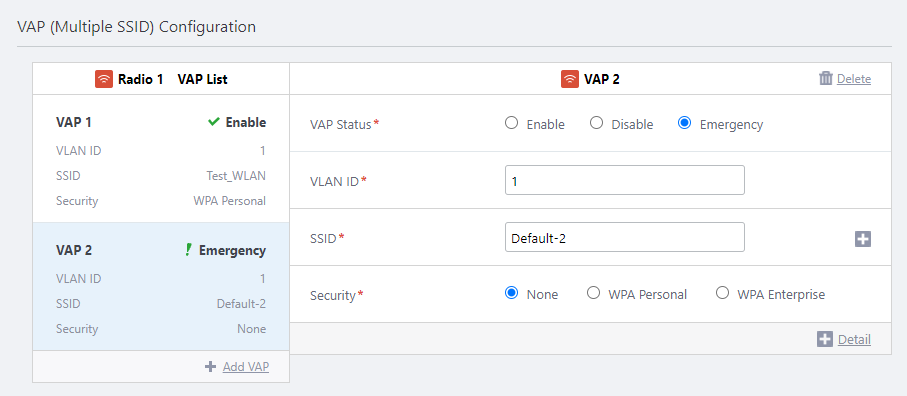Expand details with the Detail plus icon
The width and height of the screenshot is (907, 396).
point(825,339)
